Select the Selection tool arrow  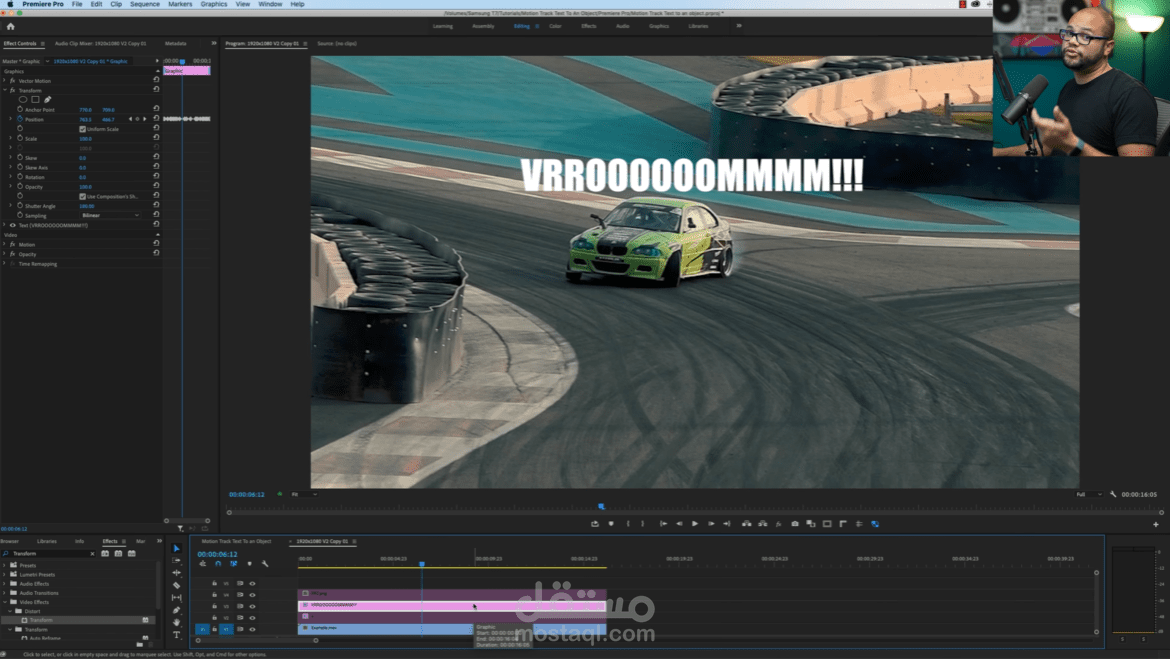[177, 549]
